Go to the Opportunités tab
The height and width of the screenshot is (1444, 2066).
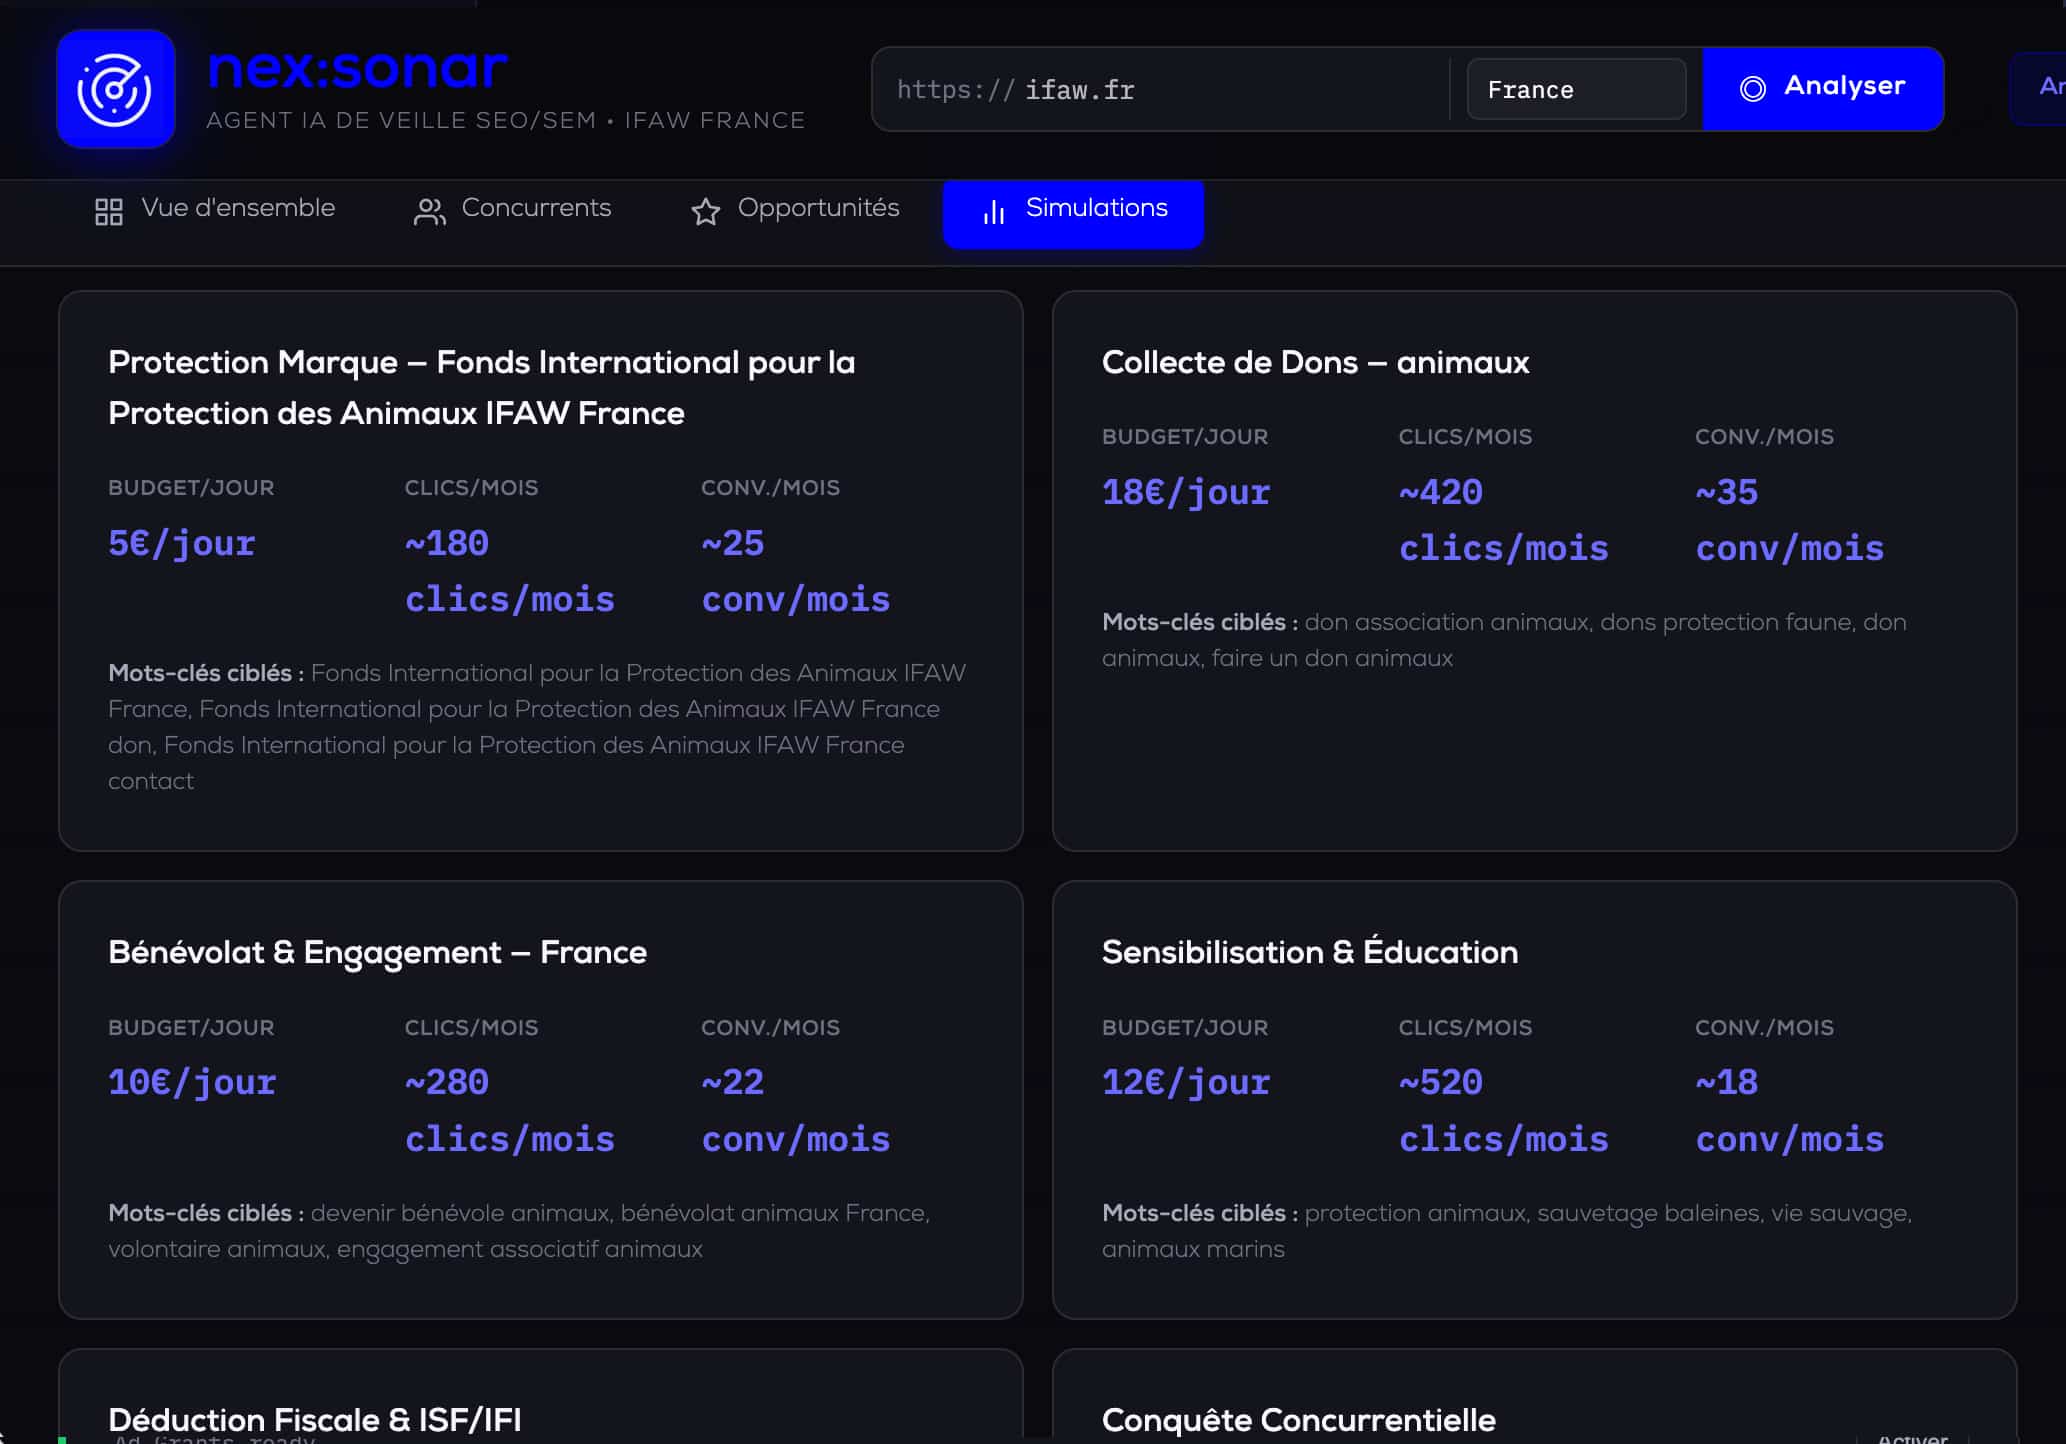click(x=795, y=209)
